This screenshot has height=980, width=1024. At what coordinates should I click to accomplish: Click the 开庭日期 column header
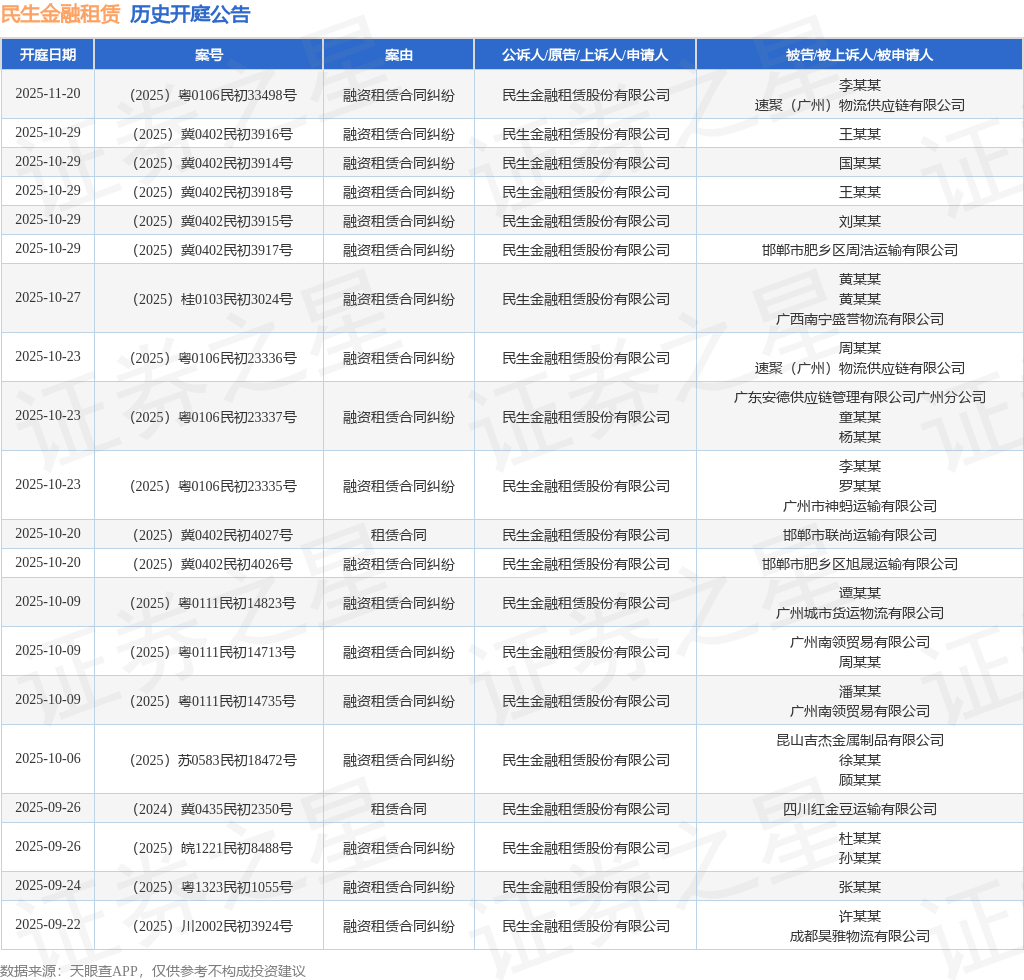[x=48, y=55]
